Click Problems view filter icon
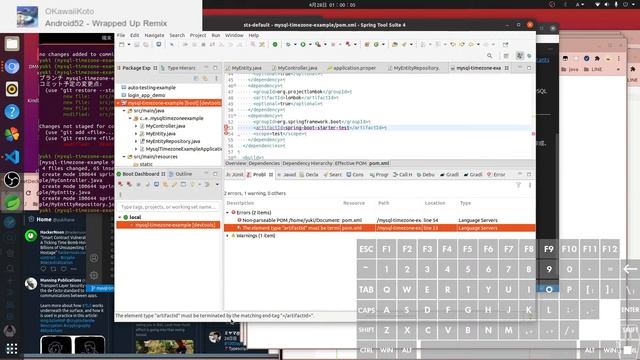Screen dimensions: 640x360 click(x=518, y=185)
